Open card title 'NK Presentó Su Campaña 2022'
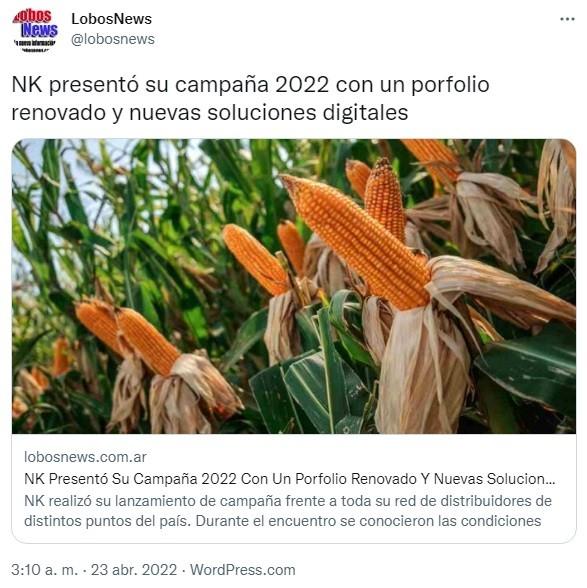 289,479
